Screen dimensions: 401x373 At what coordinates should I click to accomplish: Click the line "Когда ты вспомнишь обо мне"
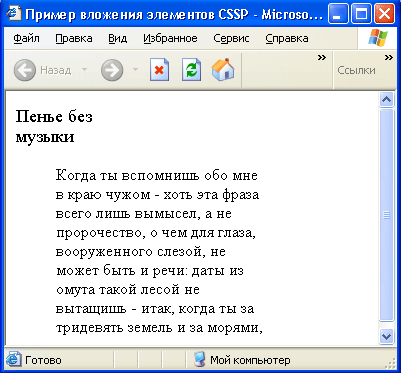[157, 175]
